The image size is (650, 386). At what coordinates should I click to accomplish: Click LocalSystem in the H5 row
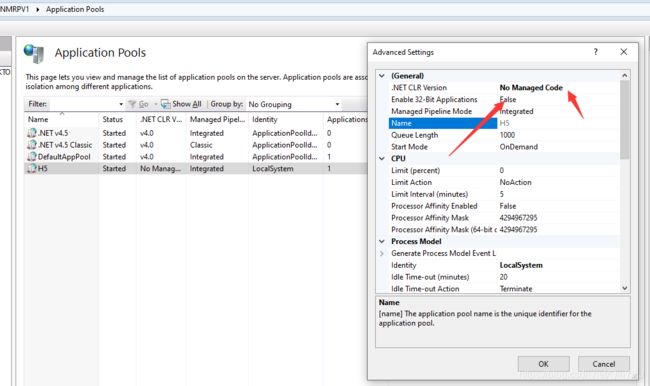coord(273,169)
